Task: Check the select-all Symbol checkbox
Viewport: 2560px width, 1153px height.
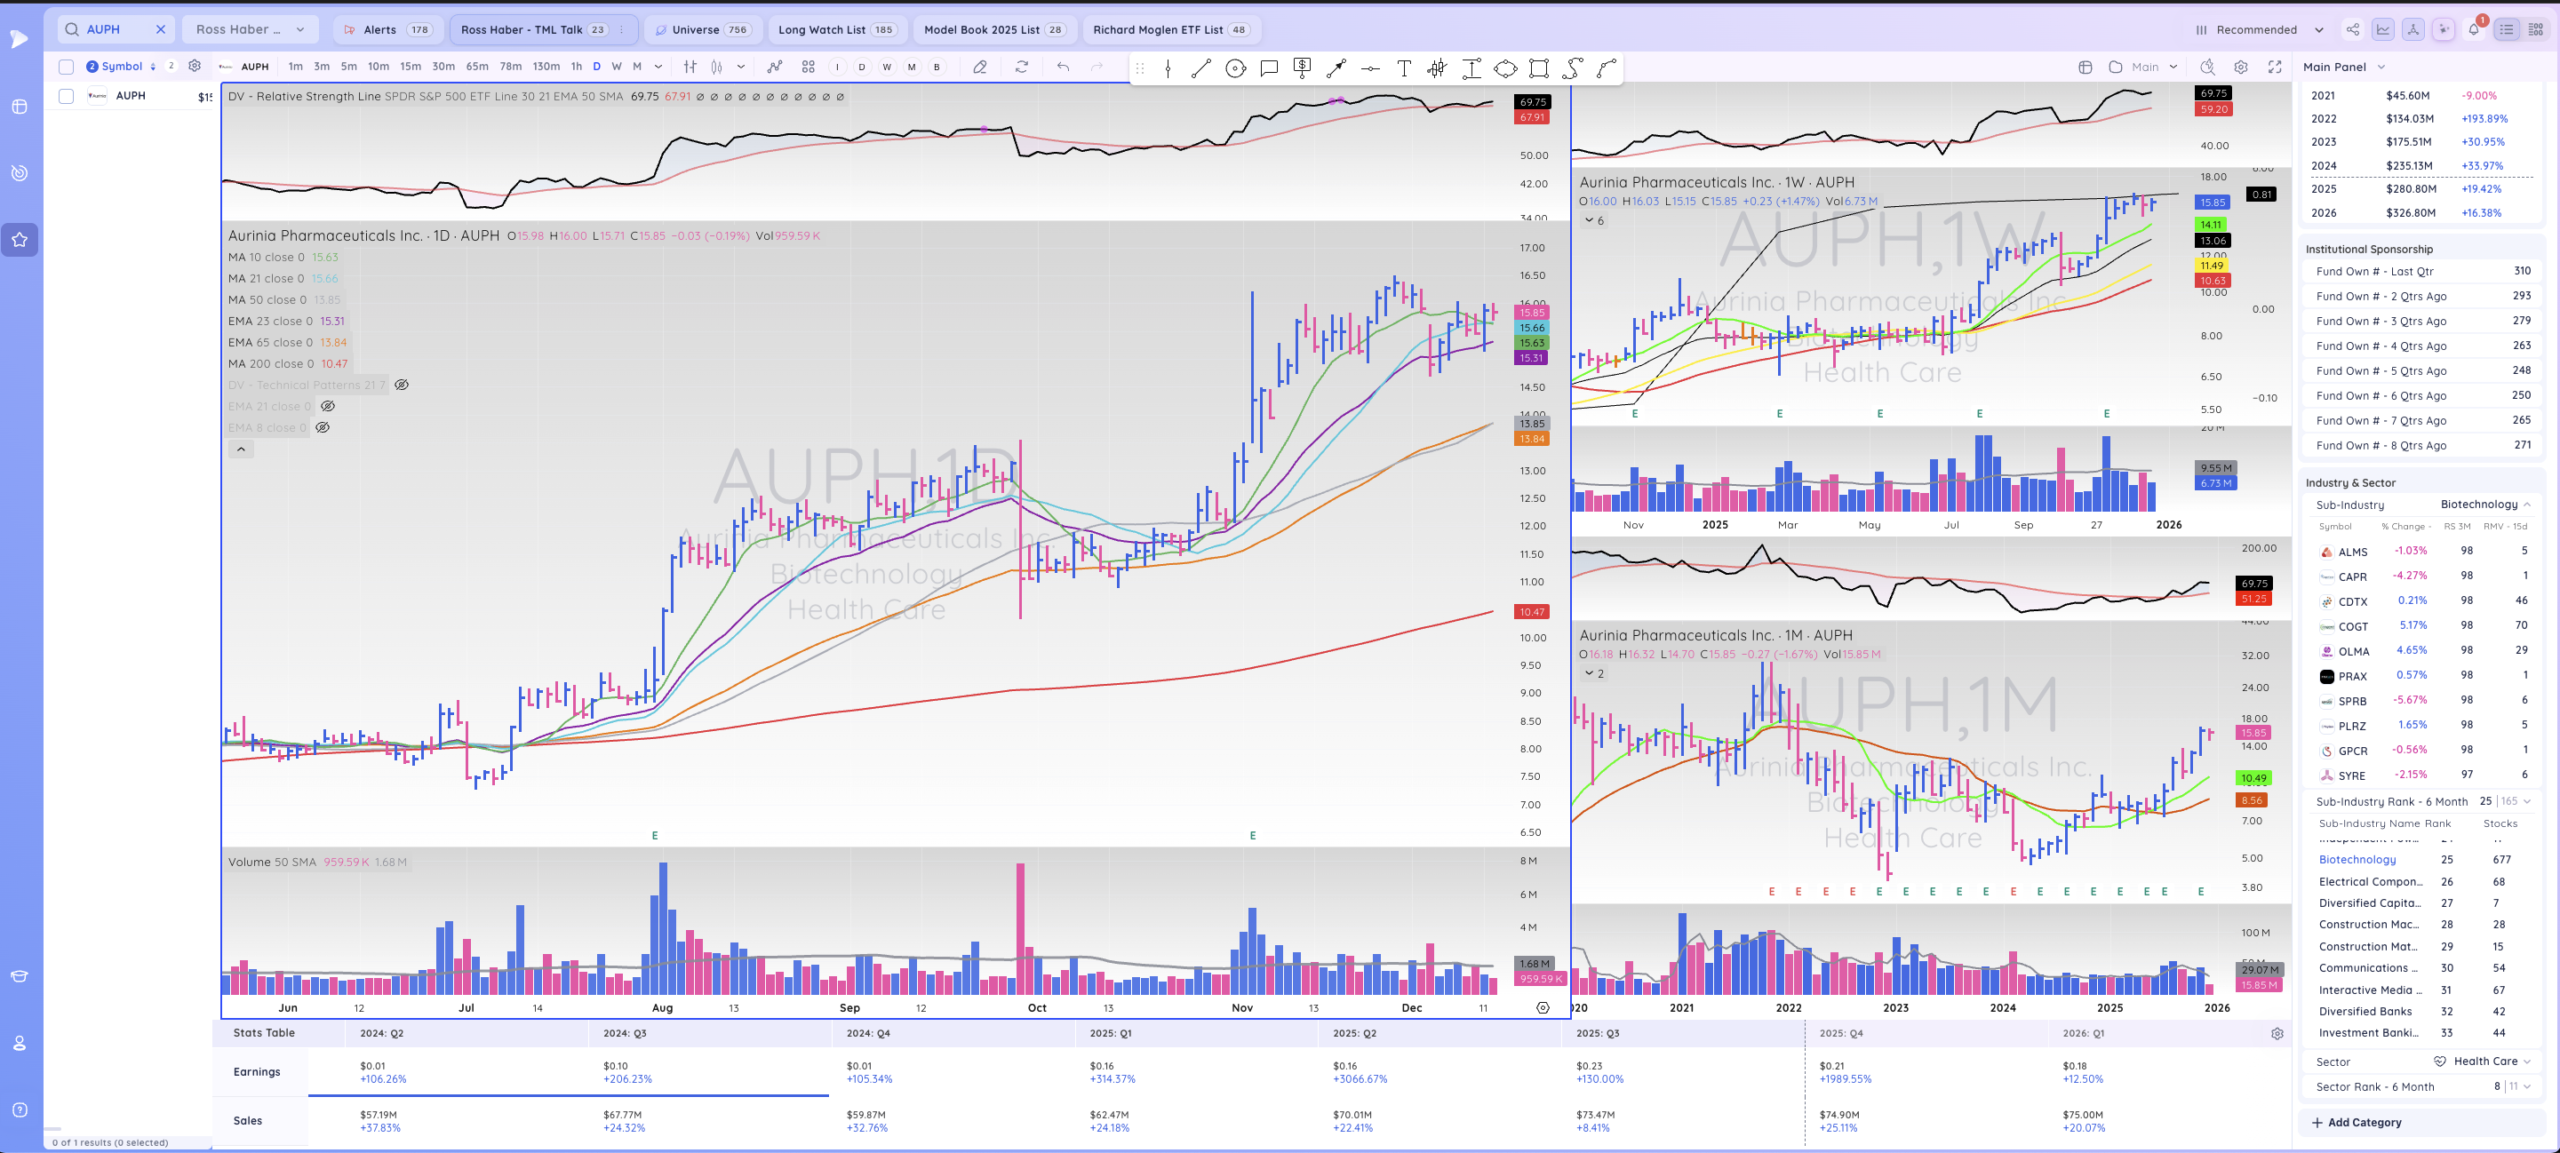Action: (66, 67)
